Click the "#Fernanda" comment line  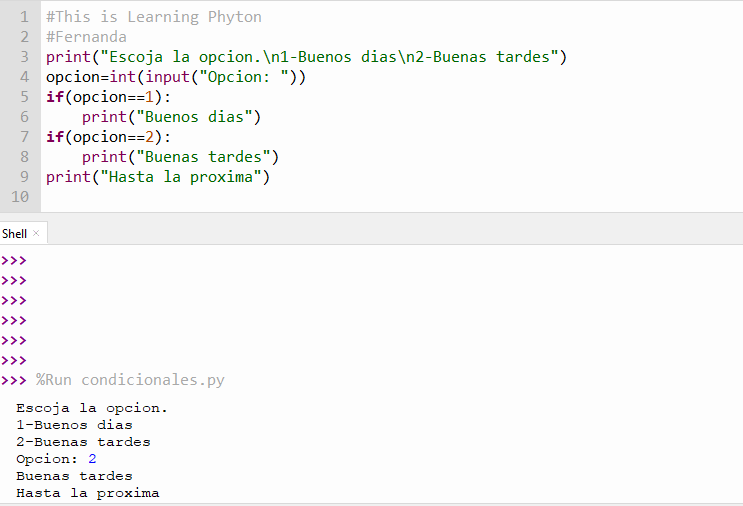[86, 37]
